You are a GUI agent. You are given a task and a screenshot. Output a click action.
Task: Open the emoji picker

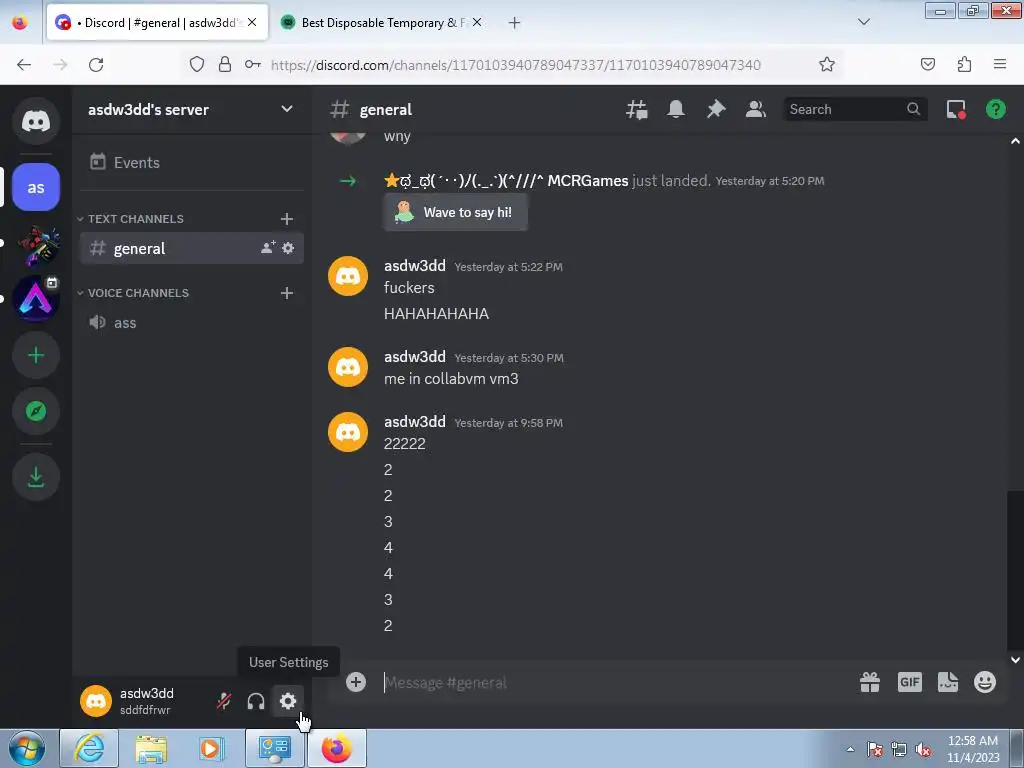tap(985, 682)
